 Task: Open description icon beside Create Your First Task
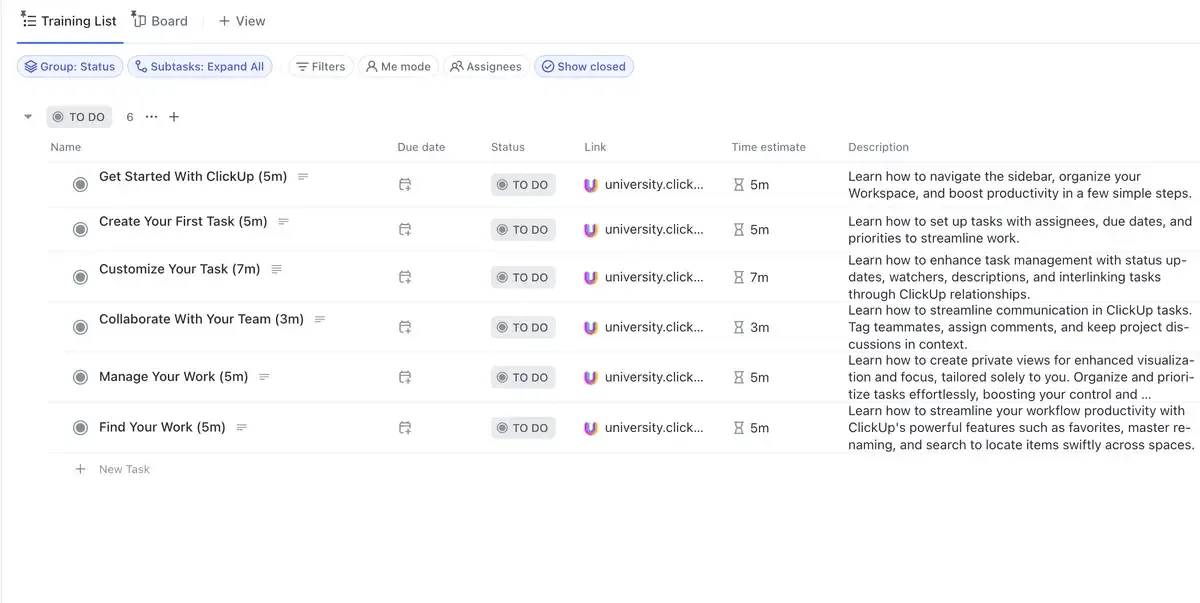pyautogui.click(x=283, y=222)
